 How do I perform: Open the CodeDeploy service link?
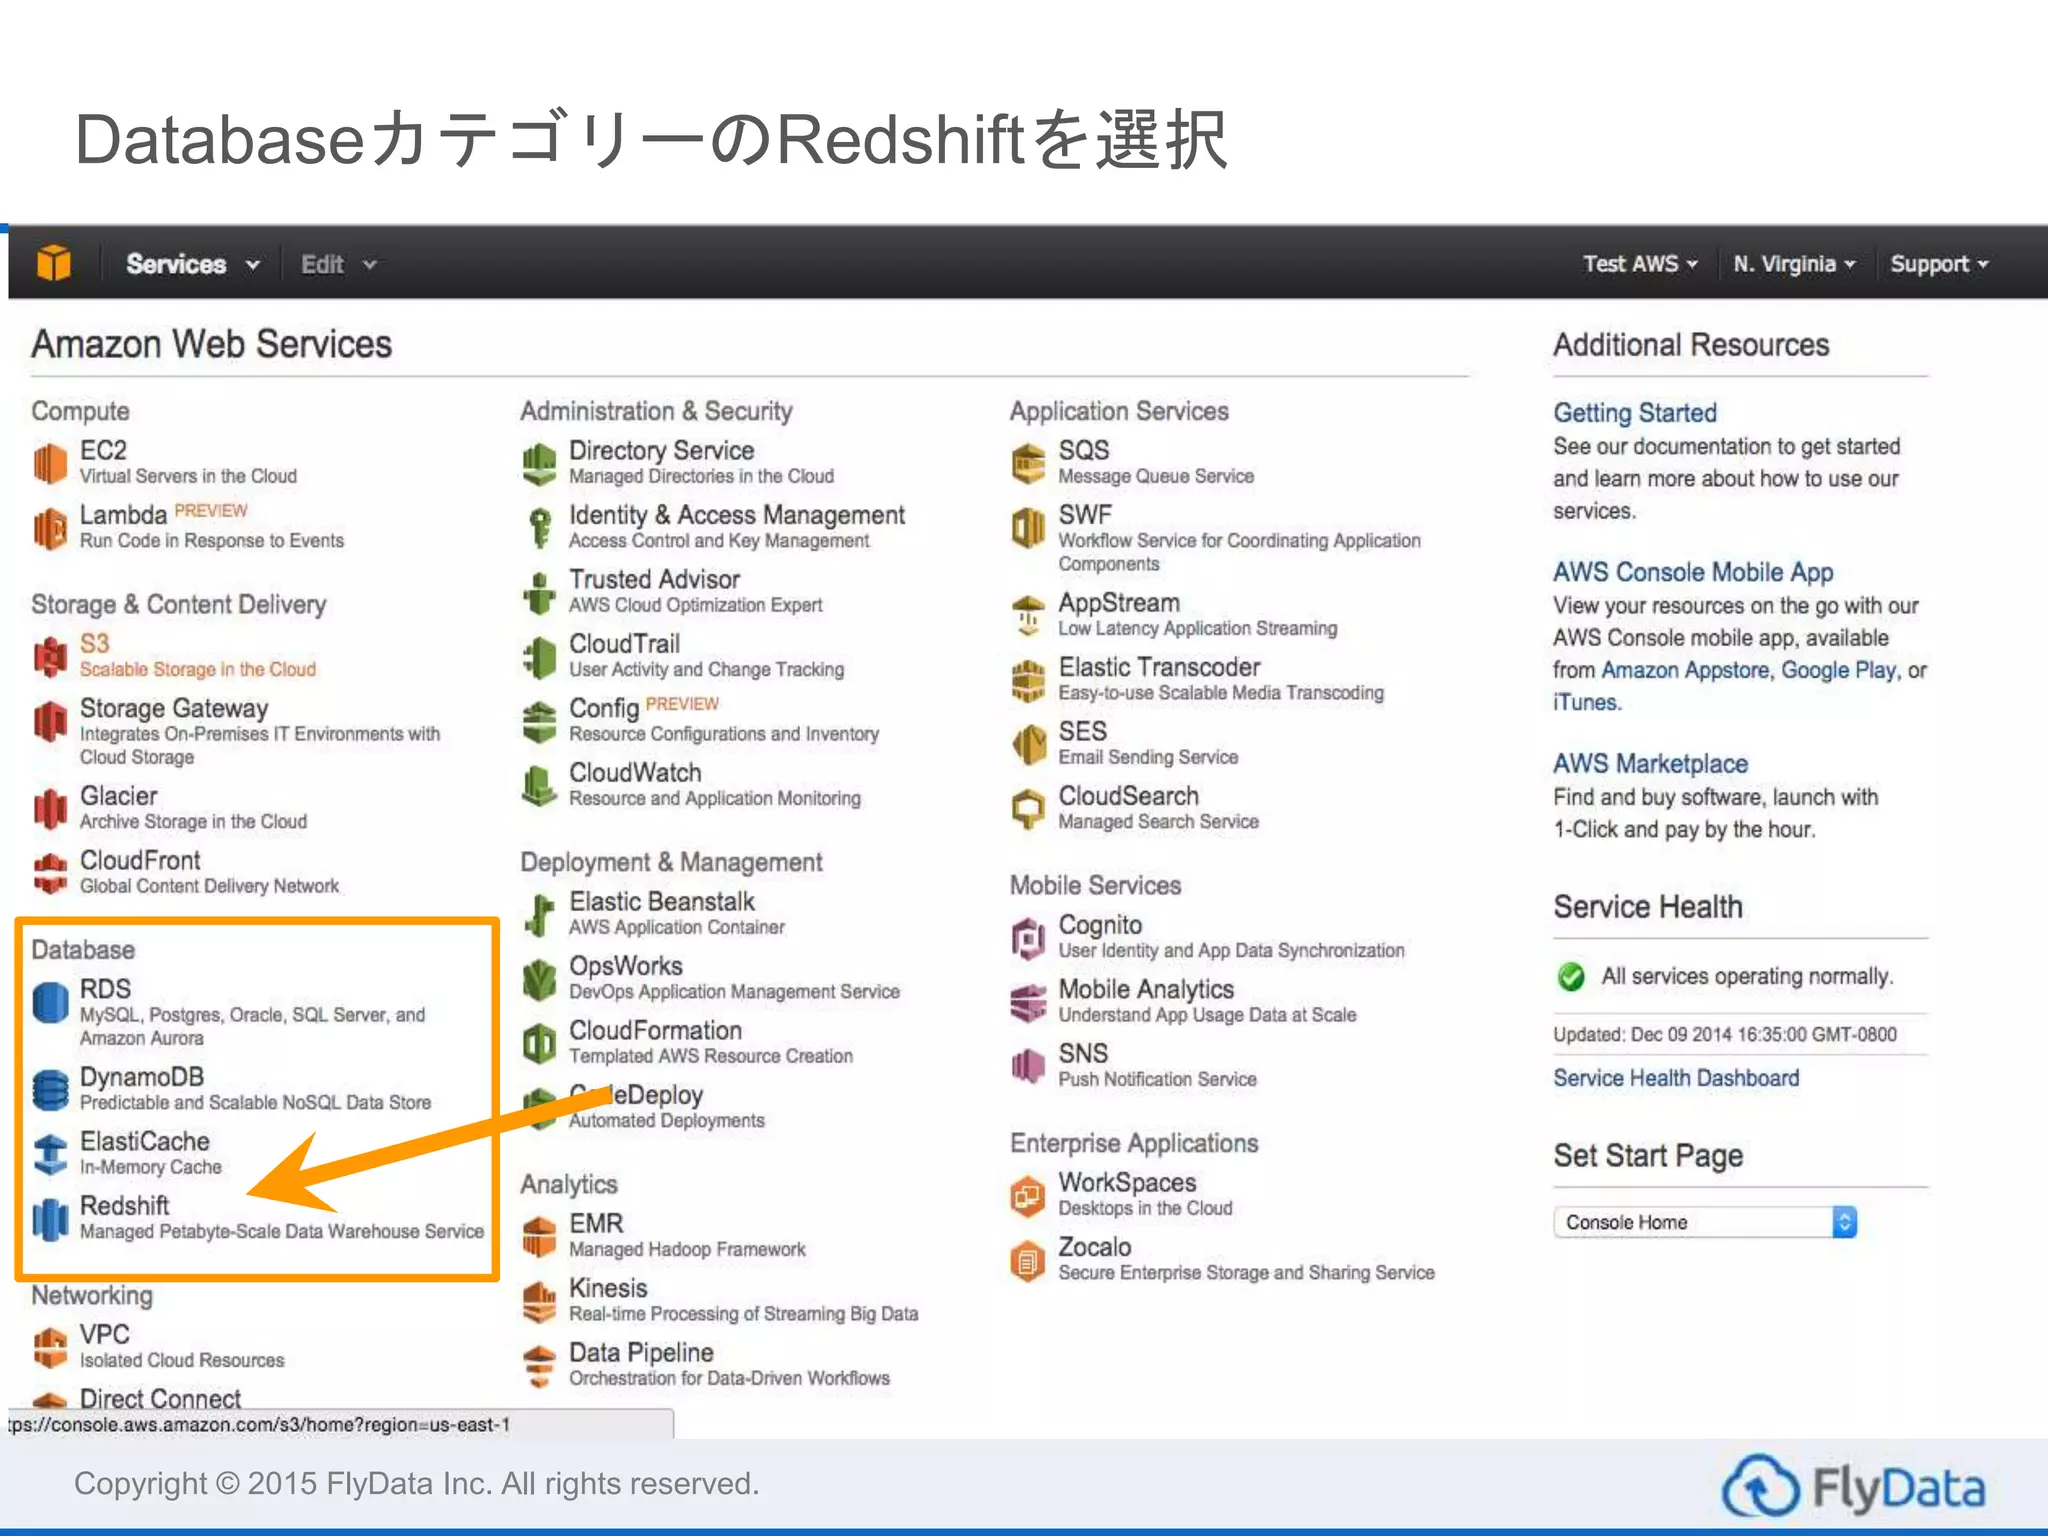pos(636,1095)
